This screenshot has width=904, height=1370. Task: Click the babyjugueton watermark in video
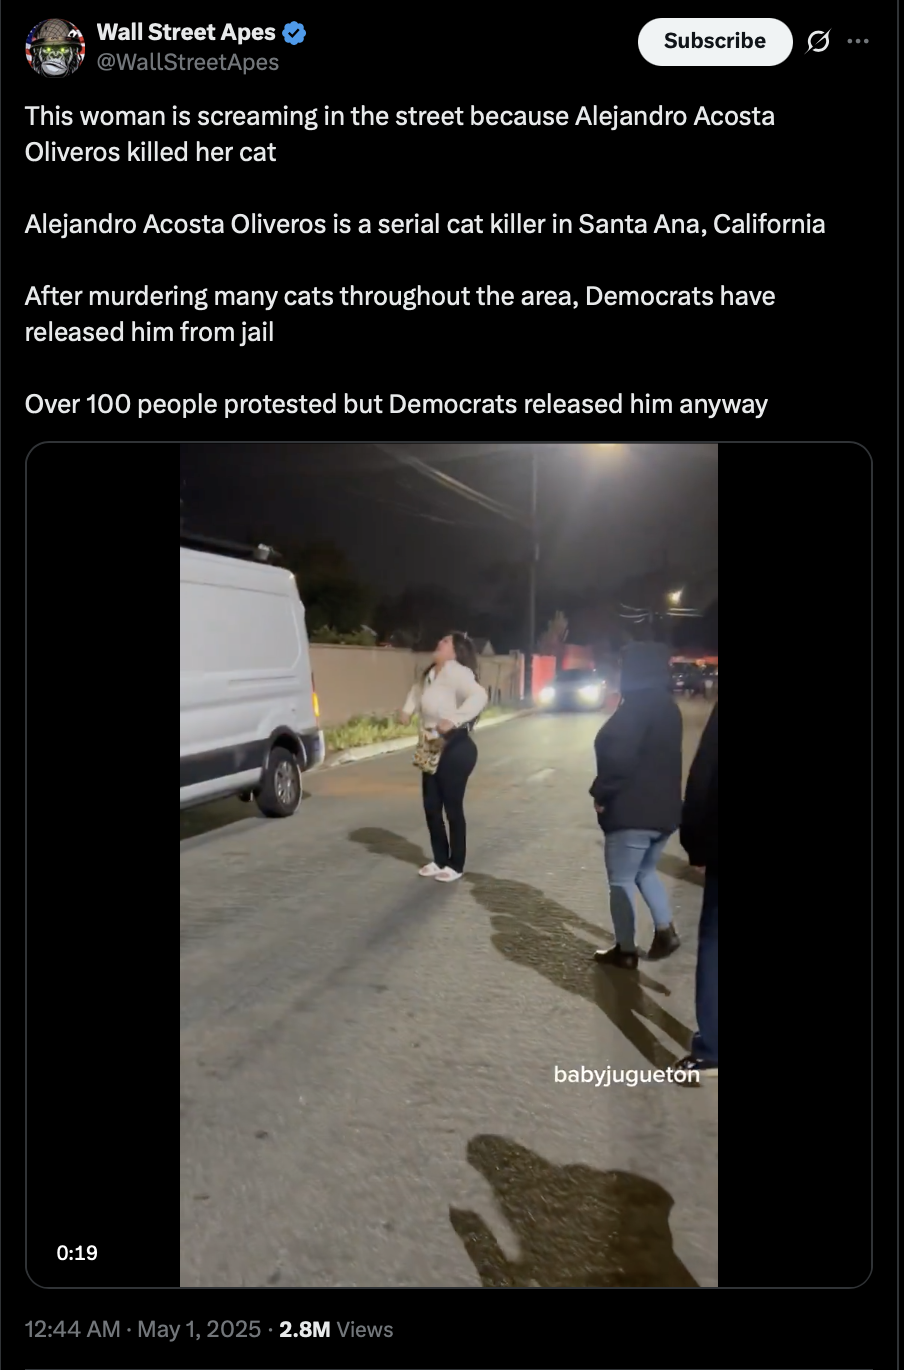(x=626, y=1075)
